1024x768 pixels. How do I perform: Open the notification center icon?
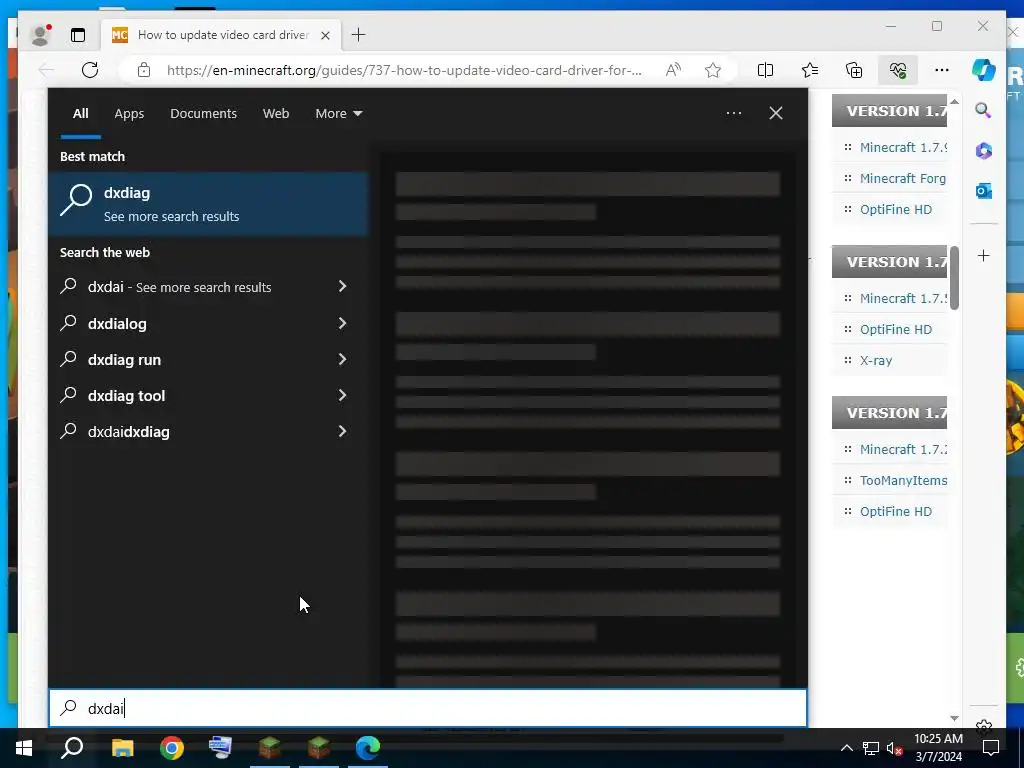[991, 748]
